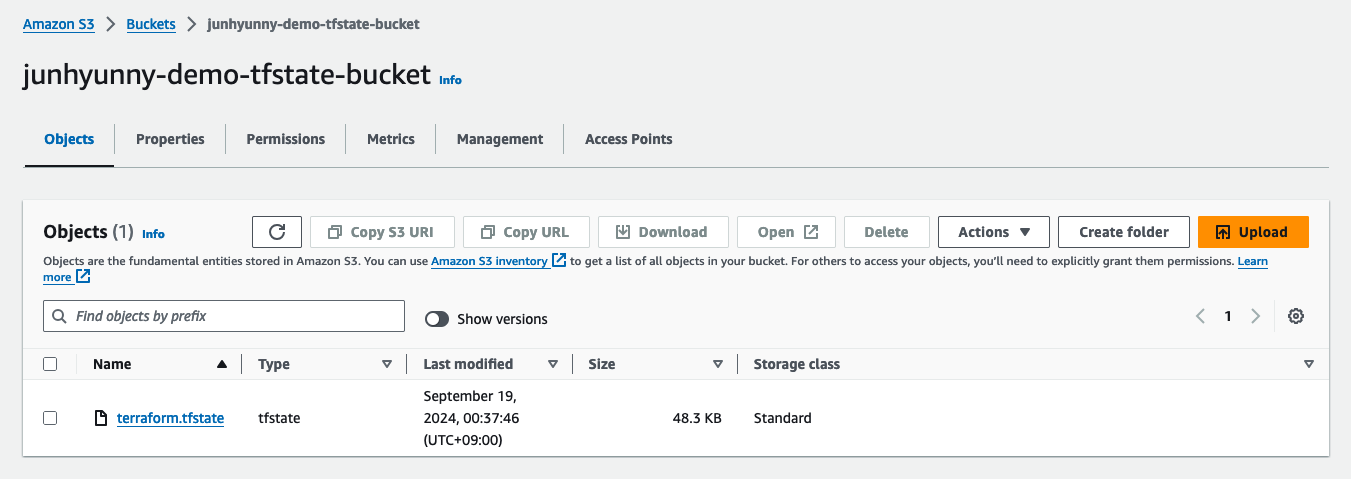Viewport: 1351px width, 479px height.
Task: Switch to the Permissions tab
Action: tap(285, 139)
